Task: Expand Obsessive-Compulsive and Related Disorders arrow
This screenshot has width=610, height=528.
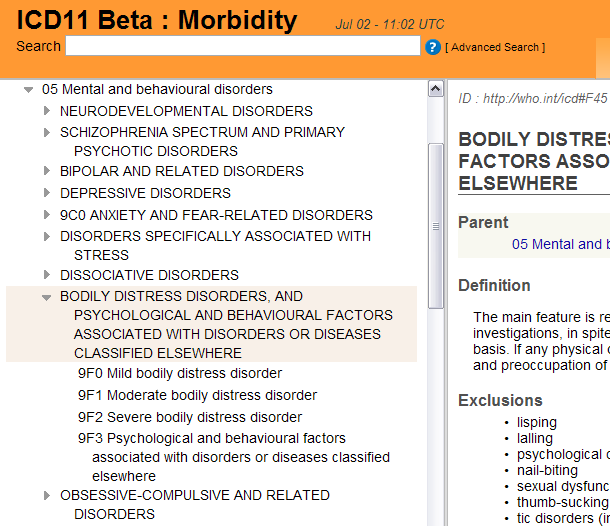Action: (x=47, y=495)
